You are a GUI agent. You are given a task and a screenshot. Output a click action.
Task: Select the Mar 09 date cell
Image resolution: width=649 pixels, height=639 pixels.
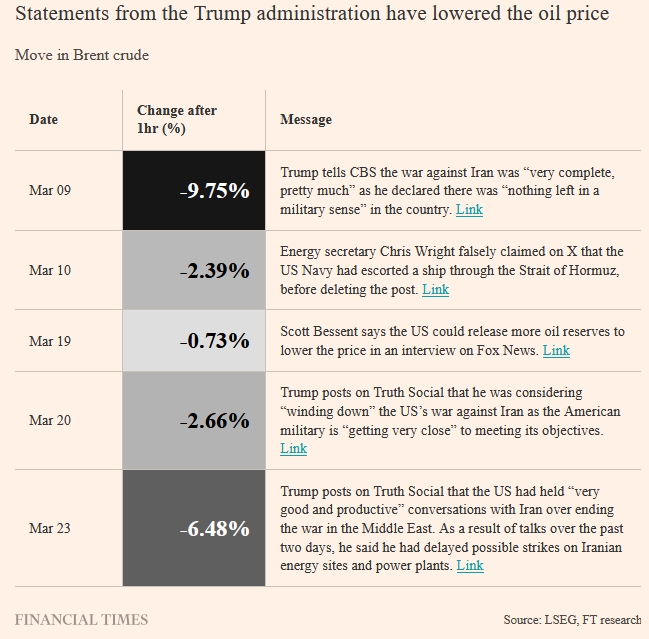50,190
